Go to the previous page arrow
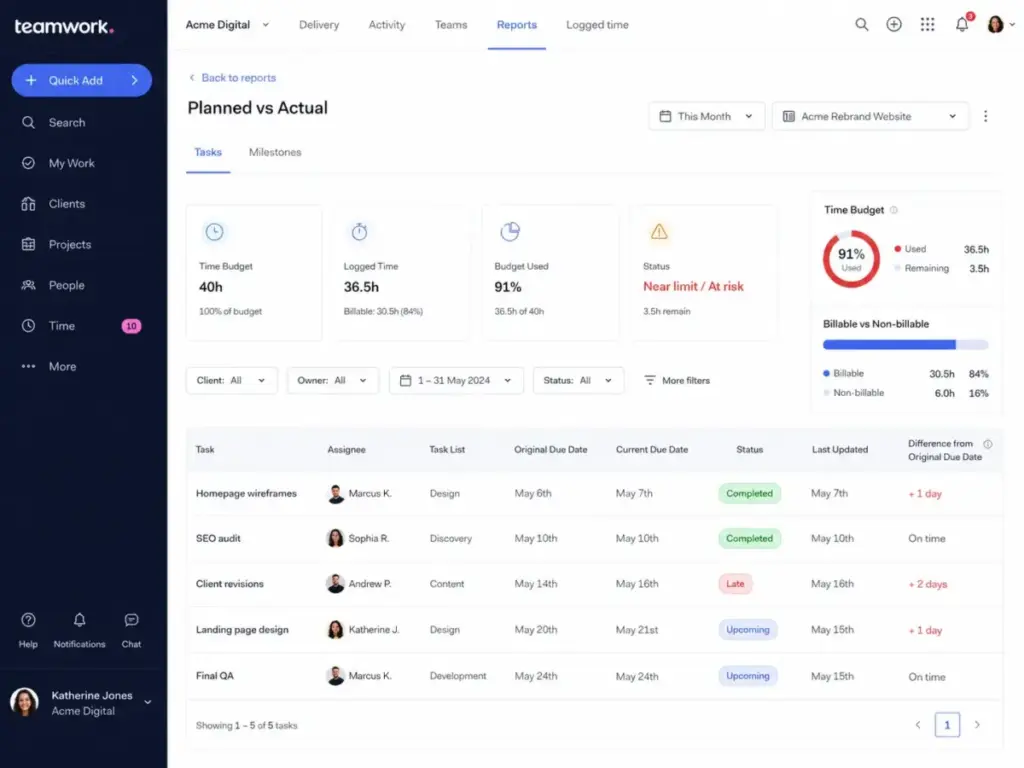Viewport: 1024px width, 768px height. point(918,725)
